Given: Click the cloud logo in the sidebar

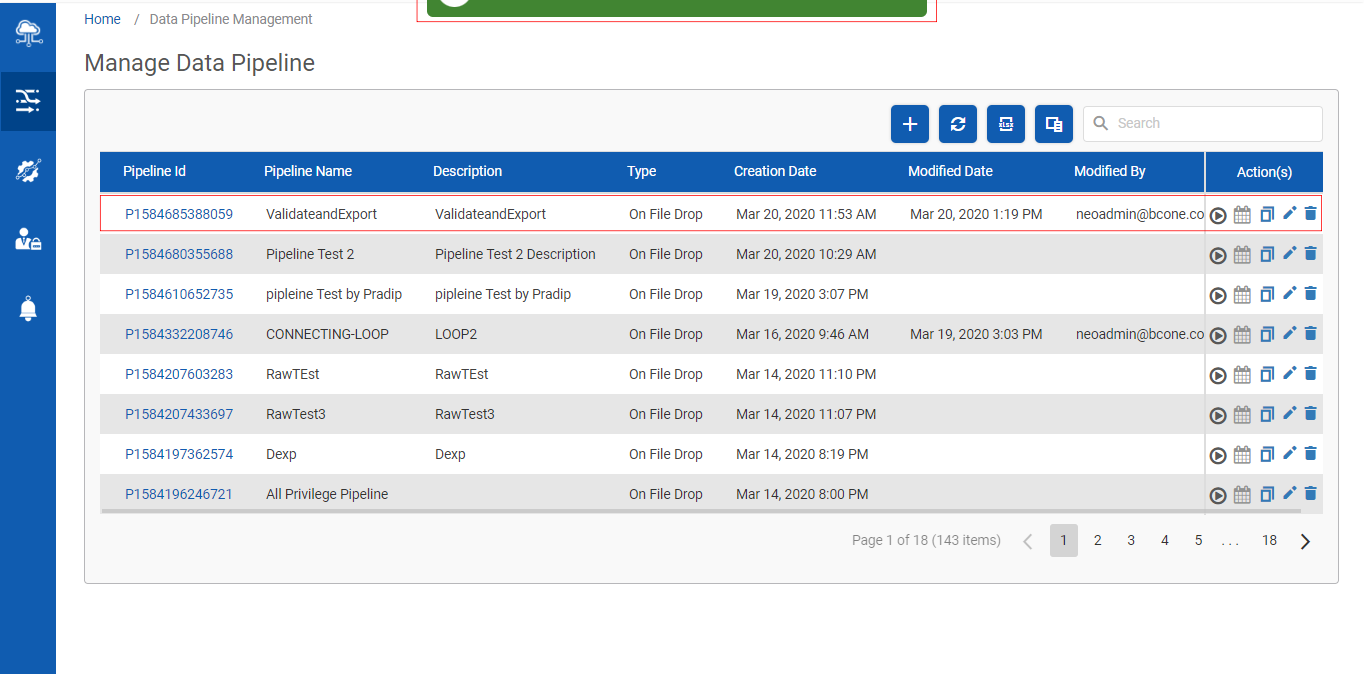Looking at the screenshot, I should pyautogui.click(x=28, y=33).
